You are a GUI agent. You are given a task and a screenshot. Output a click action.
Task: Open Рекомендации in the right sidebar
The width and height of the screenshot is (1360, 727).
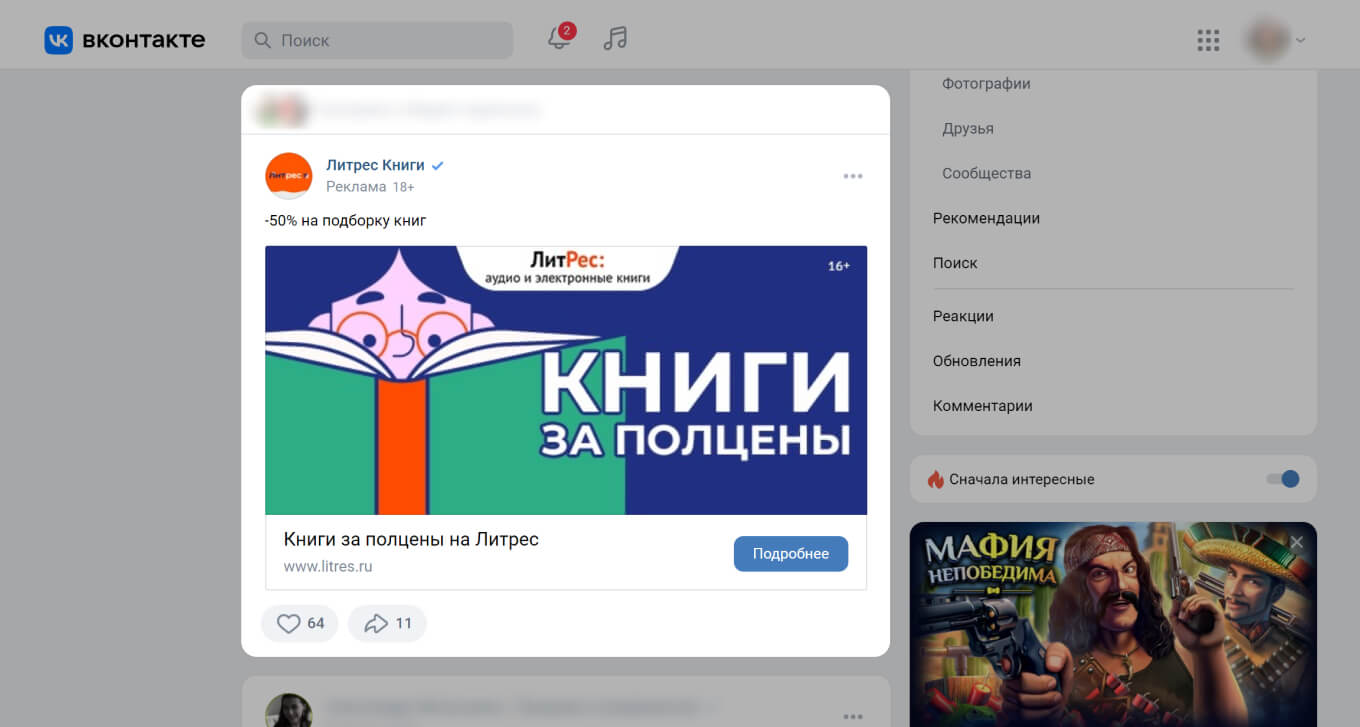[986, 218]
